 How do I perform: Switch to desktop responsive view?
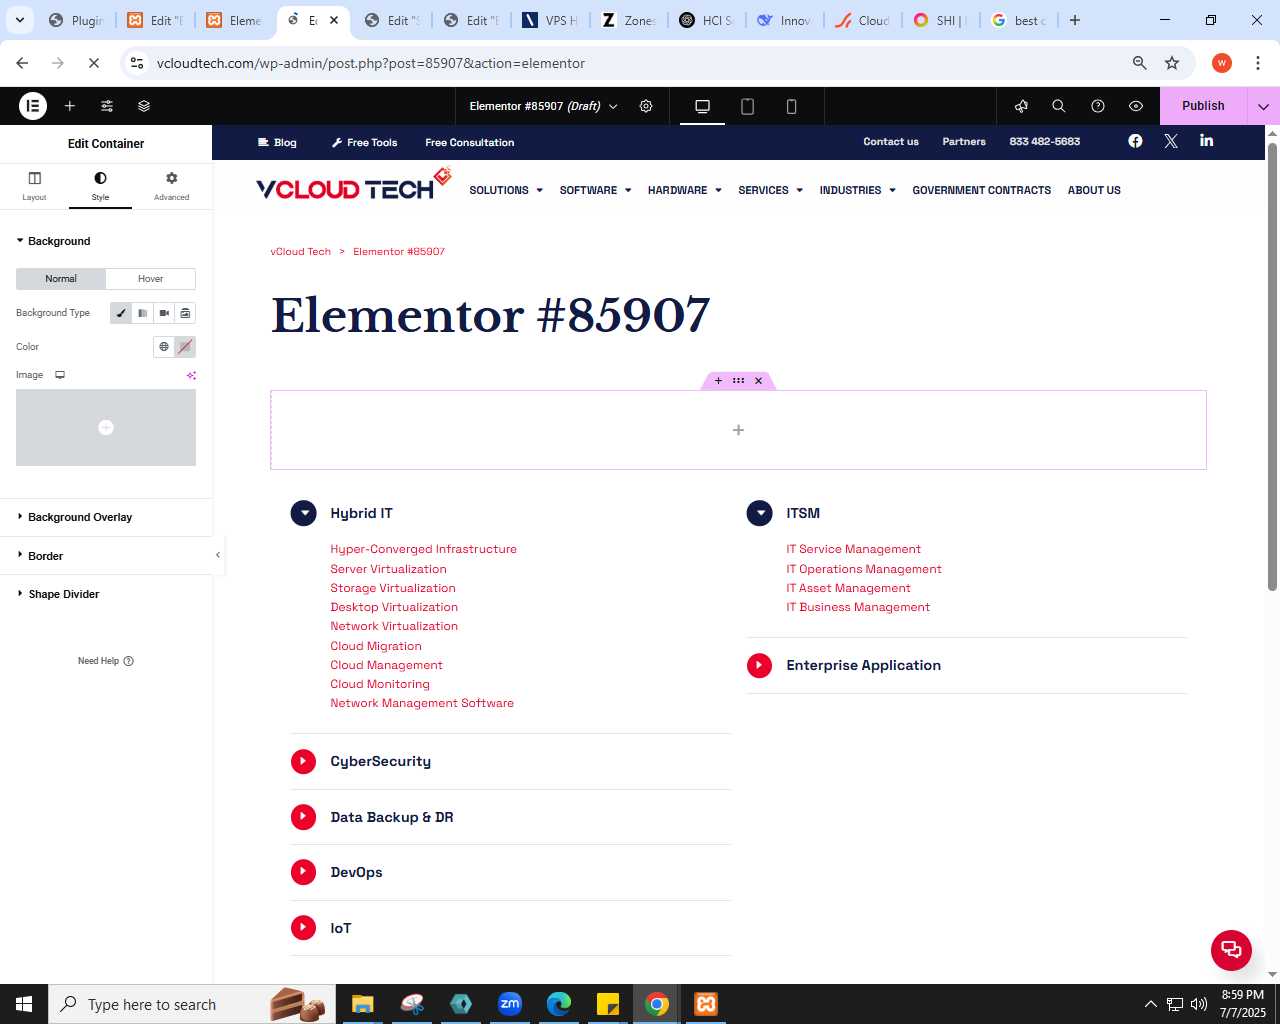702,106
